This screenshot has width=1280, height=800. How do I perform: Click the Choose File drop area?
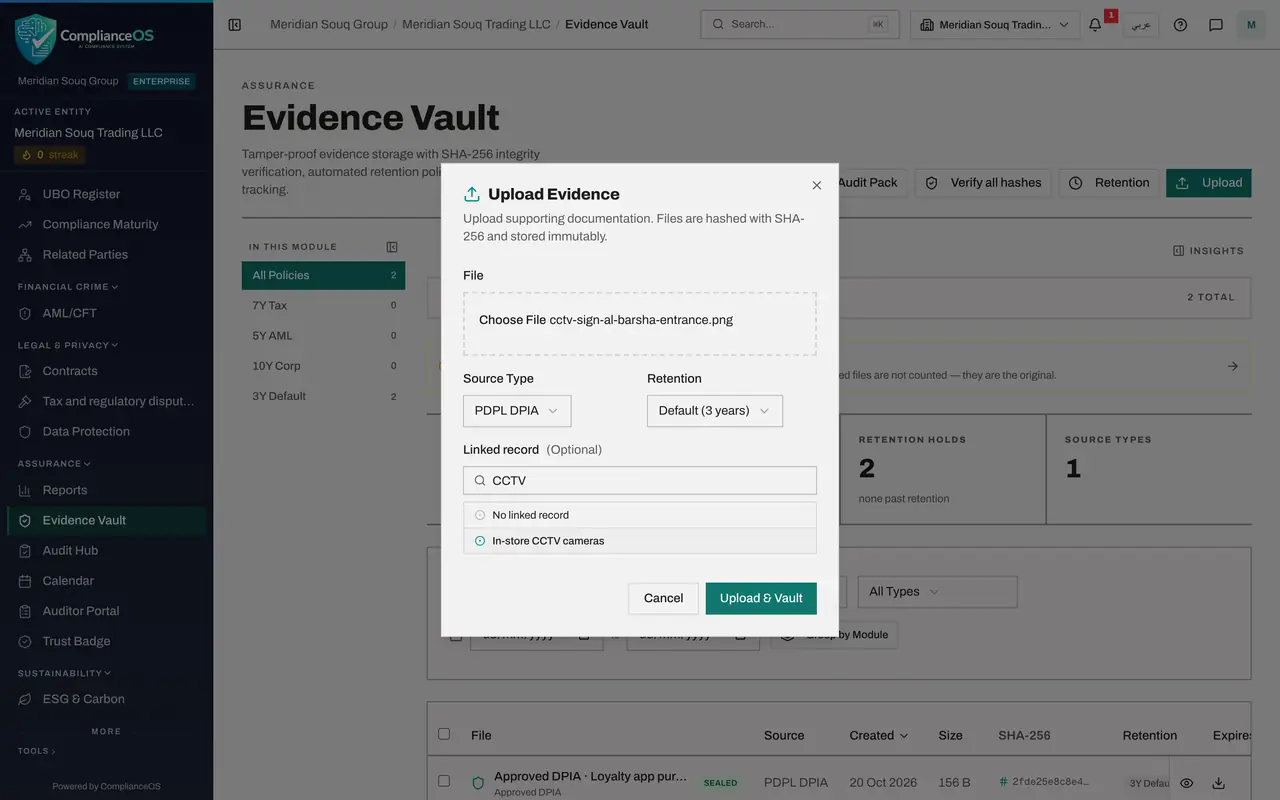(x=640, y=324)
